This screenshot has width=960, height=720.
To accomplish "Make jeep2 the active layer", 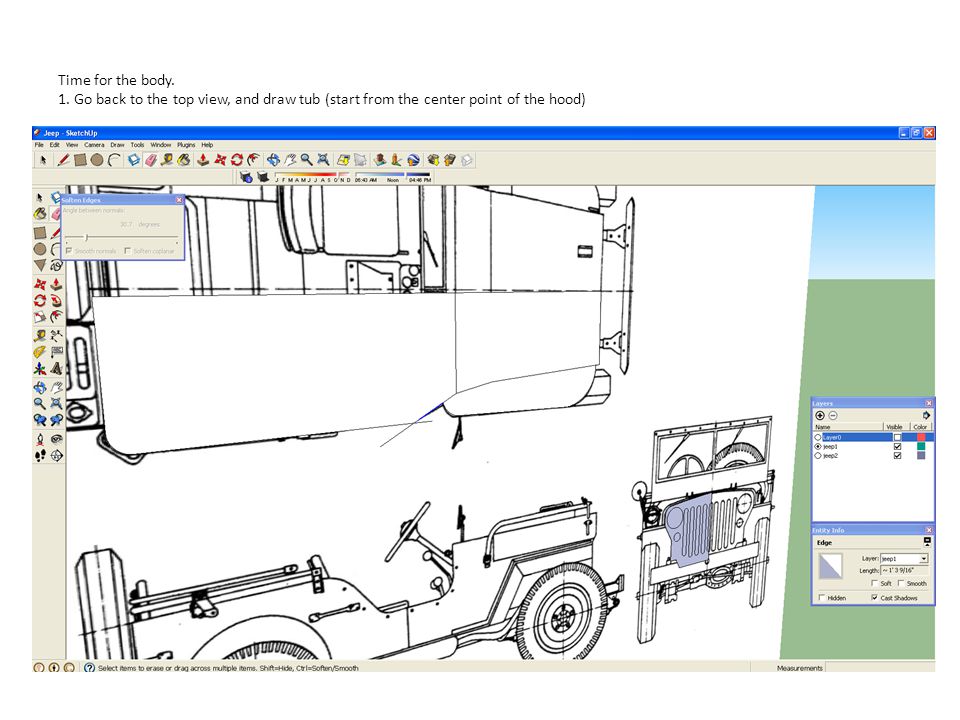I will [x=818, y=456].
